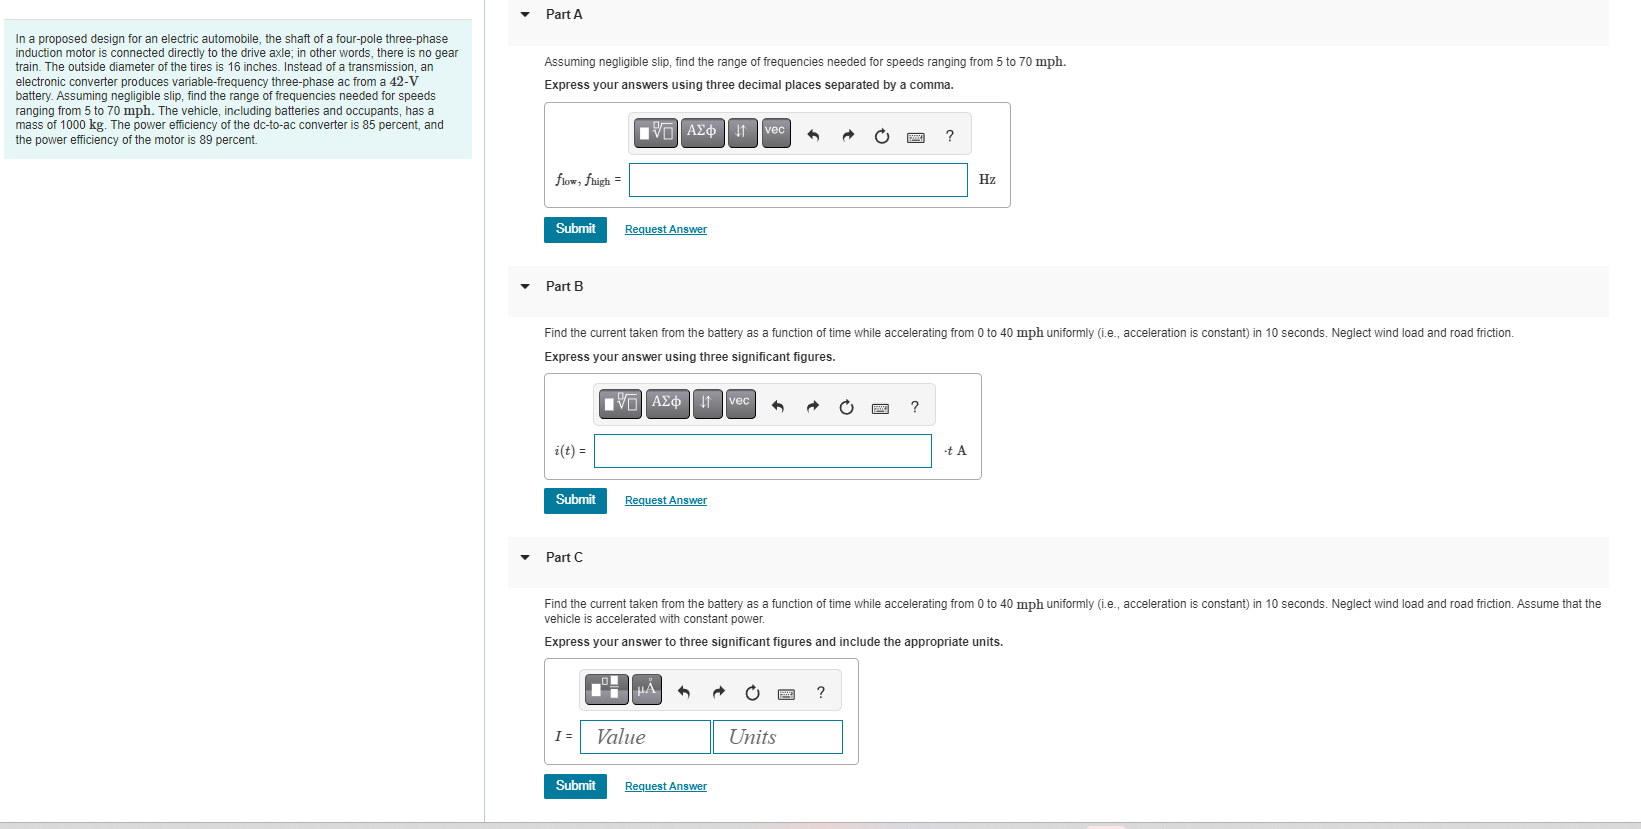The height and width of the screenshot is (829, 1641).
Task: Show keyboard shortcuts in Part A
Action: tap(915, 137)
